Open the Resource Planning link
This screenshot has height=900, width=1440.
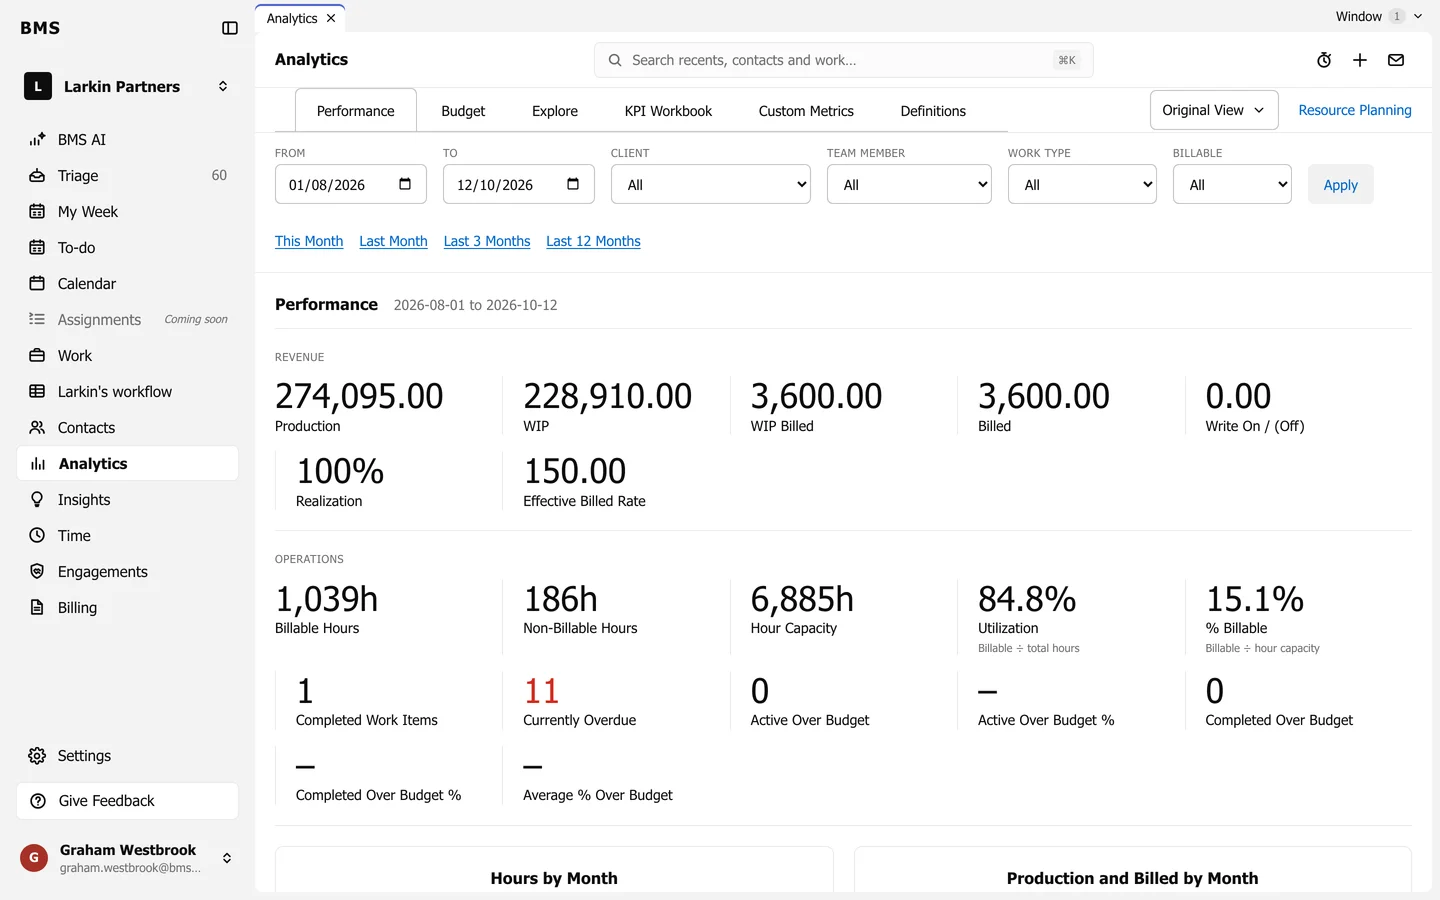click(x=1355, y=110)
